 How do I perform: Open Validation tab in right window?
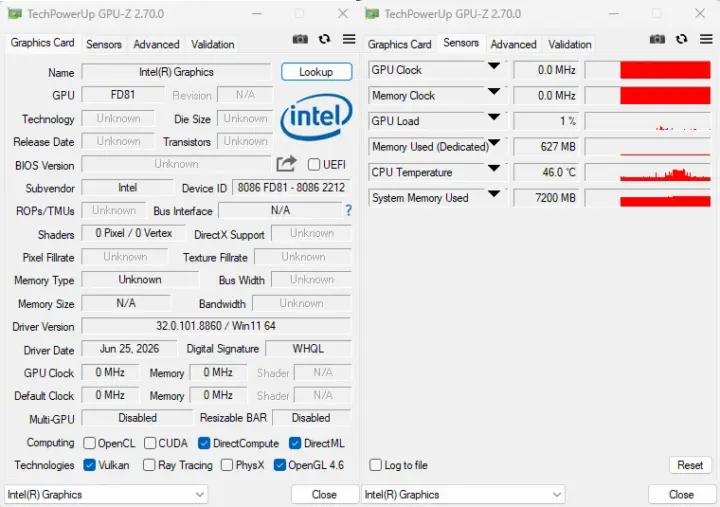point(570,45)
